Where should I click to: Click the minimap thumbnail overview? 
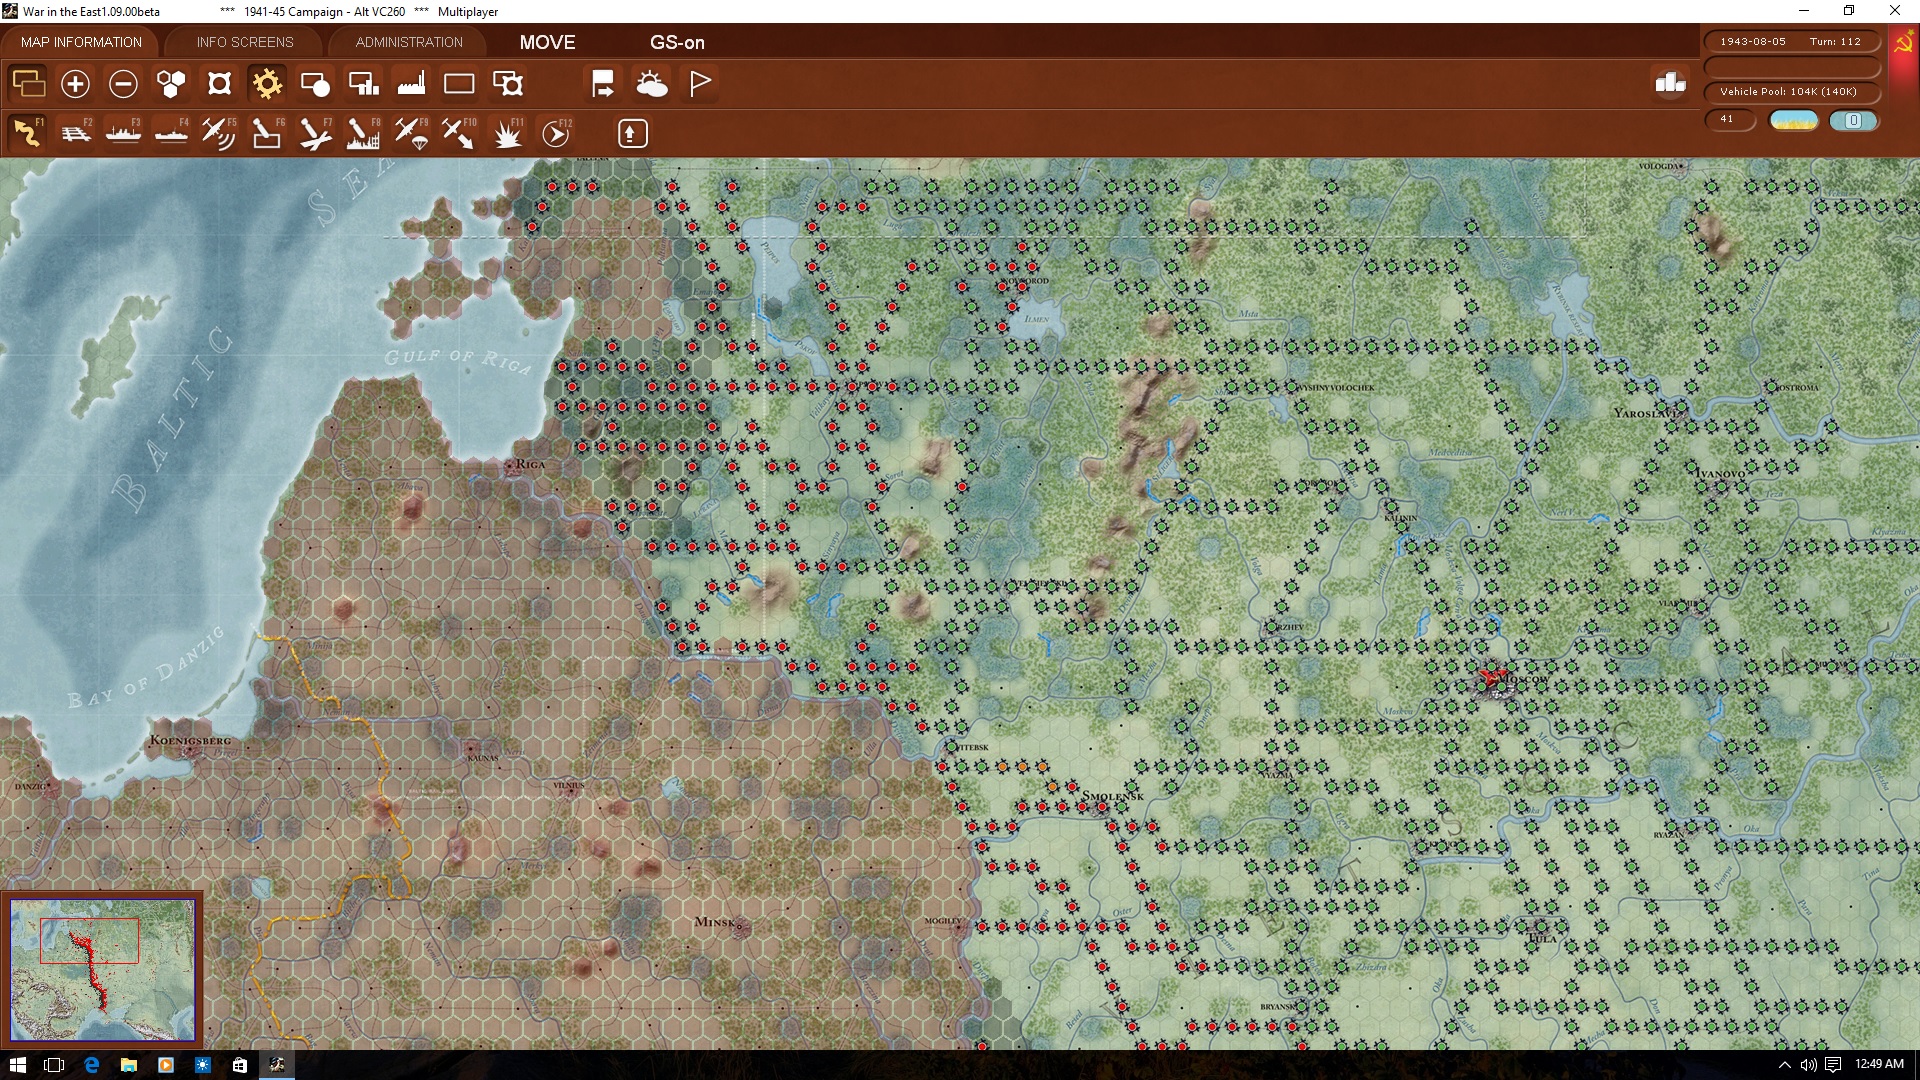(x=102, y=970)
